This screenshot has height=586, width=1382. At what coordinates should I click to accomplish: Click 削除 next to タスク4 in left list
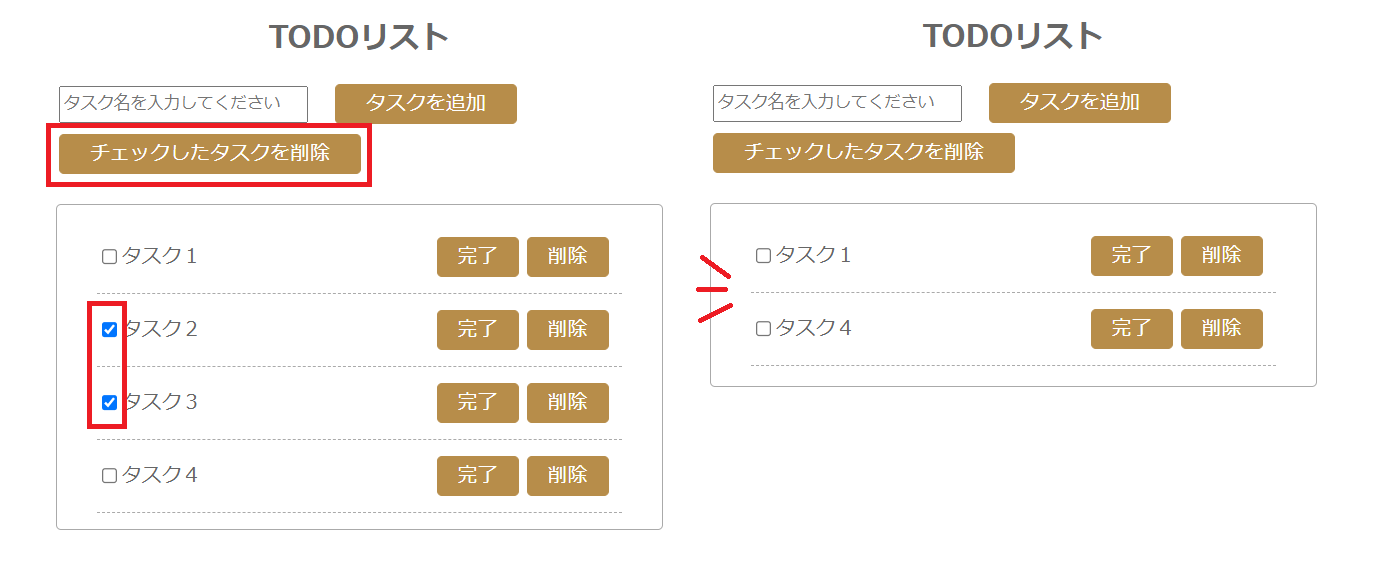[x=568, y=475]
